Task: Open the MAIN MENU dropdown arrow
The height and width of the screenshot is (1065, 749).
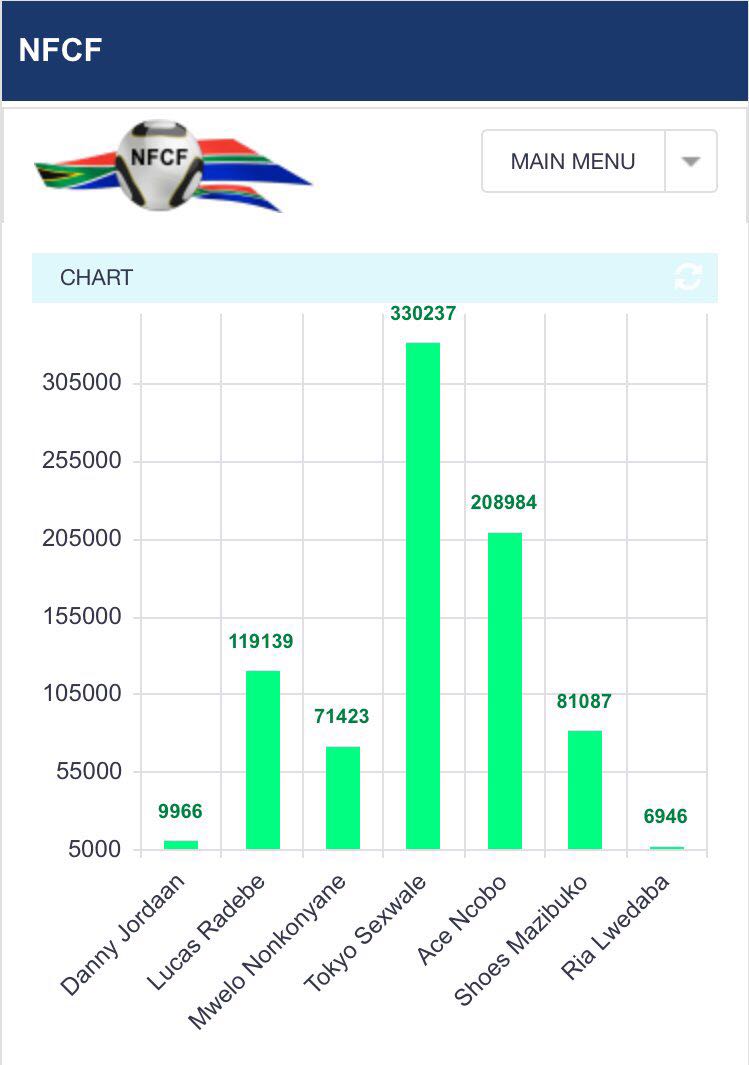Action: pos(691,162)
